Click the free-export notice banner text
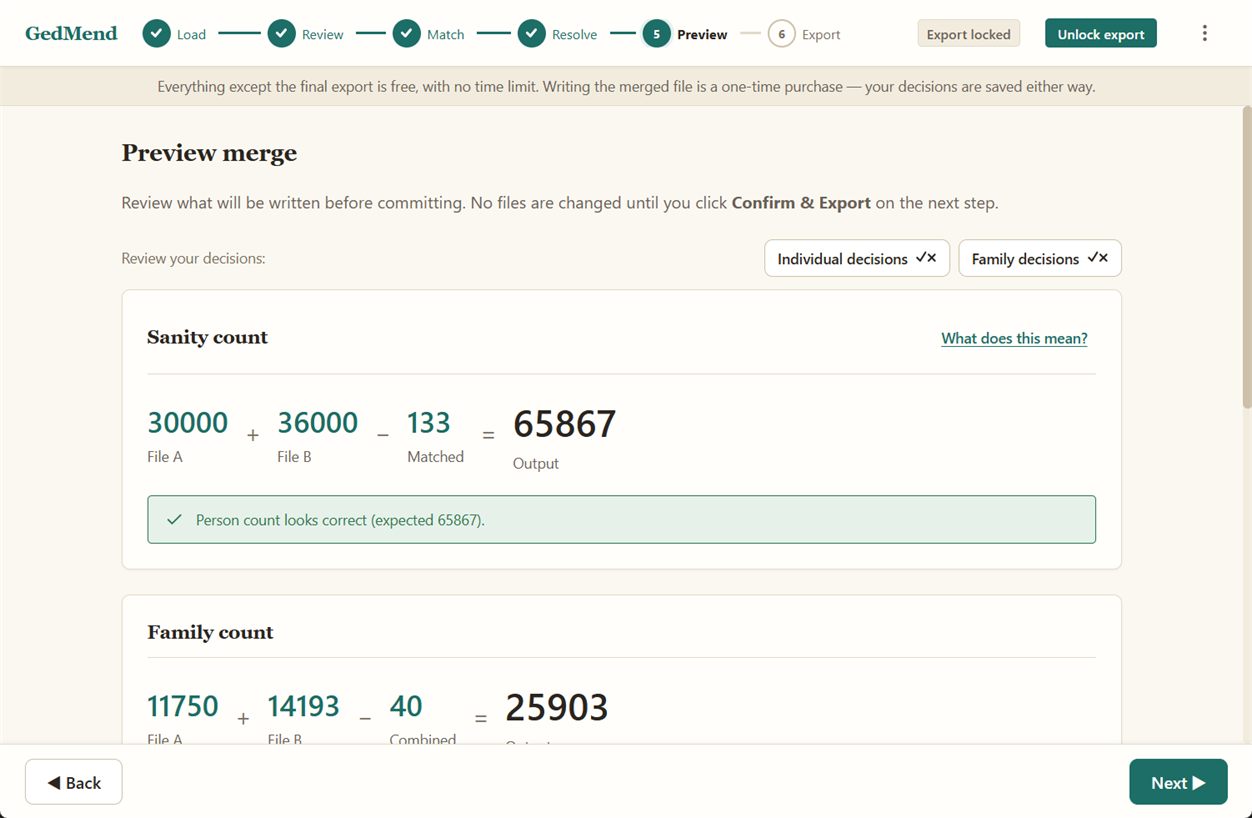Image resolution: width=1252 pixels, height=818 pixels. click(x=626, y=87)
